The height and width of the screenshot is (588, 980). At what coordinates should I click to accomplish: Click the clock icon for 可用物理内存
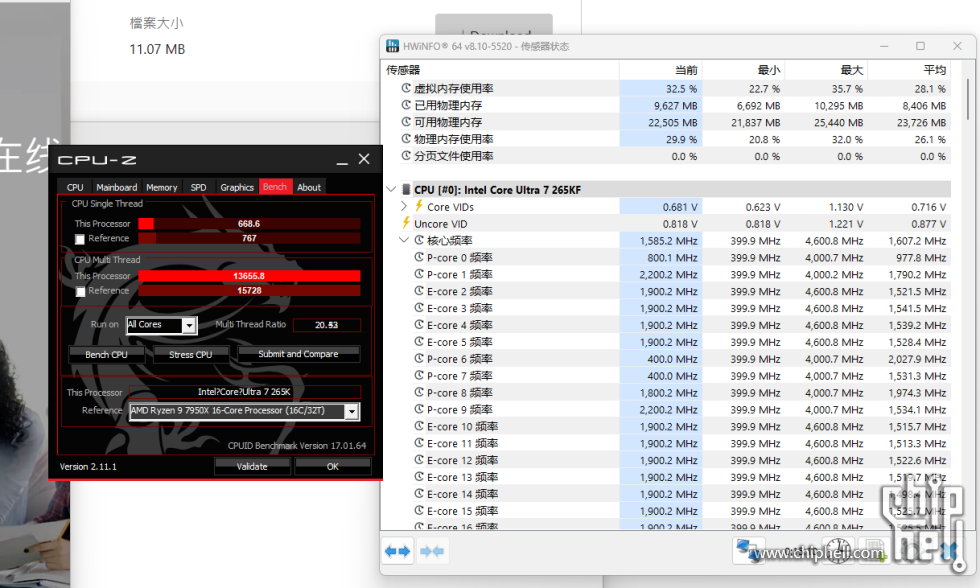(406, 122)
